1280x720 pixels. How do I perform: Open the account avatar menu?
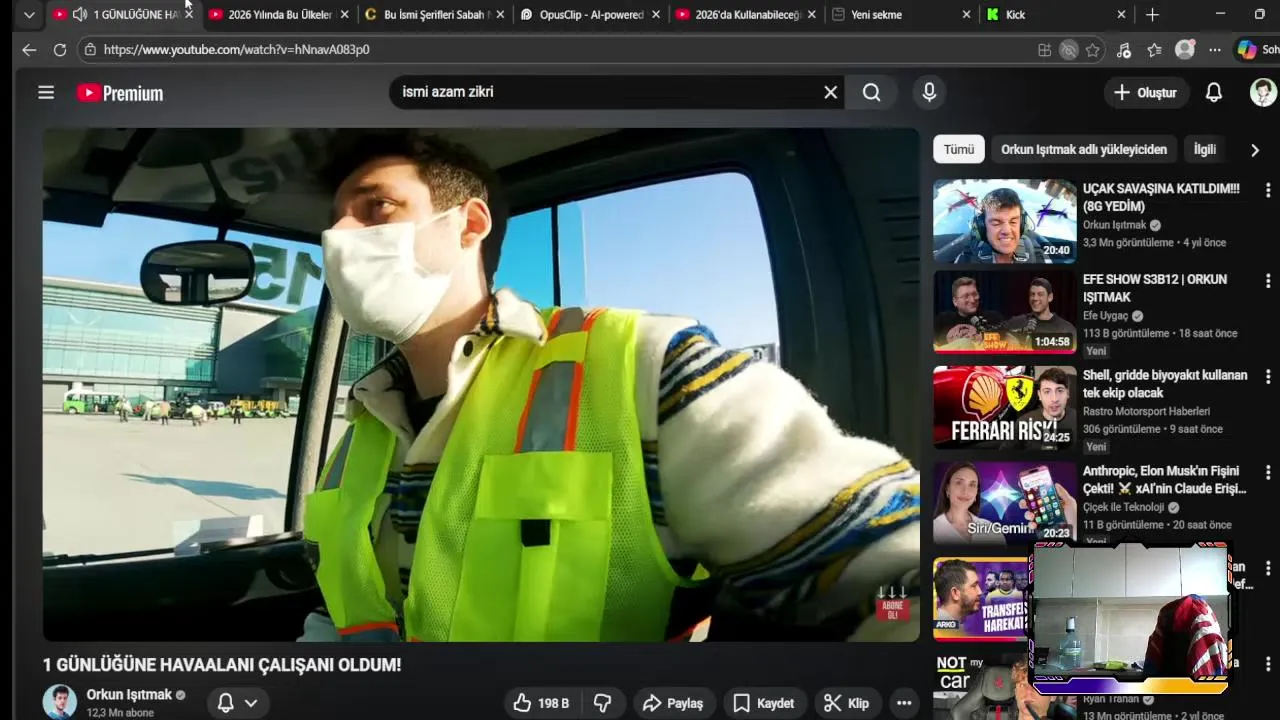tap(1263, 92)
